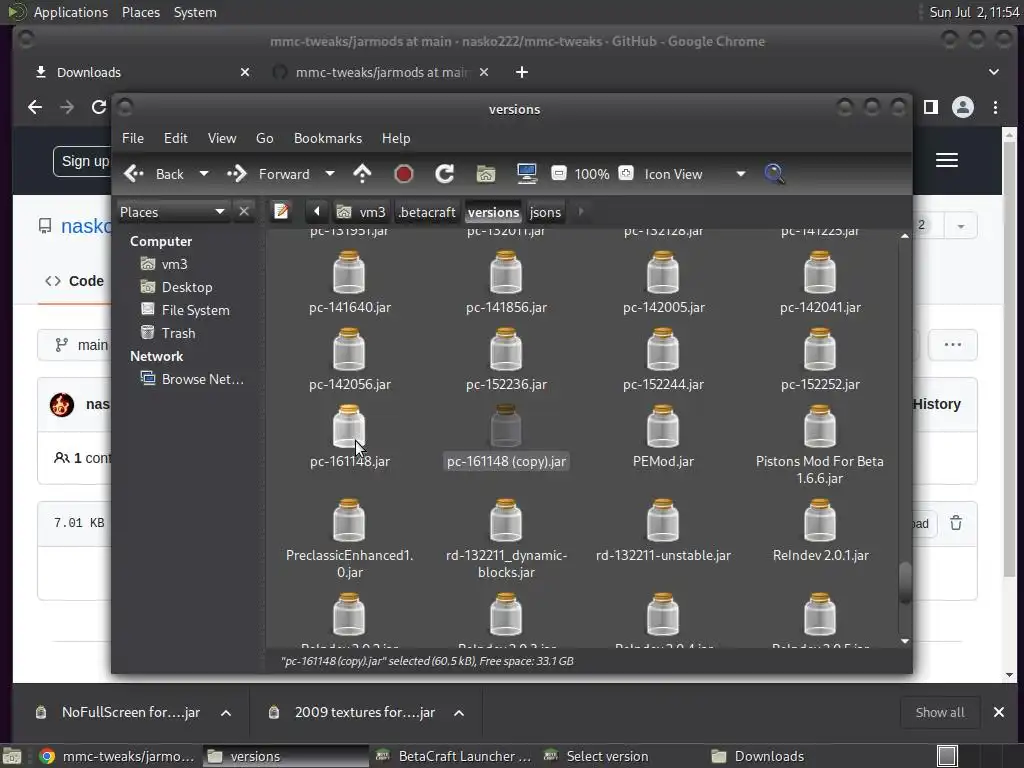Zoom in with the plus icon
The height and width of the screenshot is (768, 1024).
[x=626, y=173]
